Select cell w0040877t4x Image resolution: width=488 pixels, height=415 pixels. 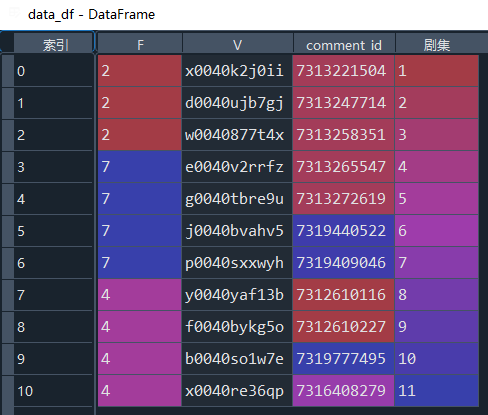point(237,135)
